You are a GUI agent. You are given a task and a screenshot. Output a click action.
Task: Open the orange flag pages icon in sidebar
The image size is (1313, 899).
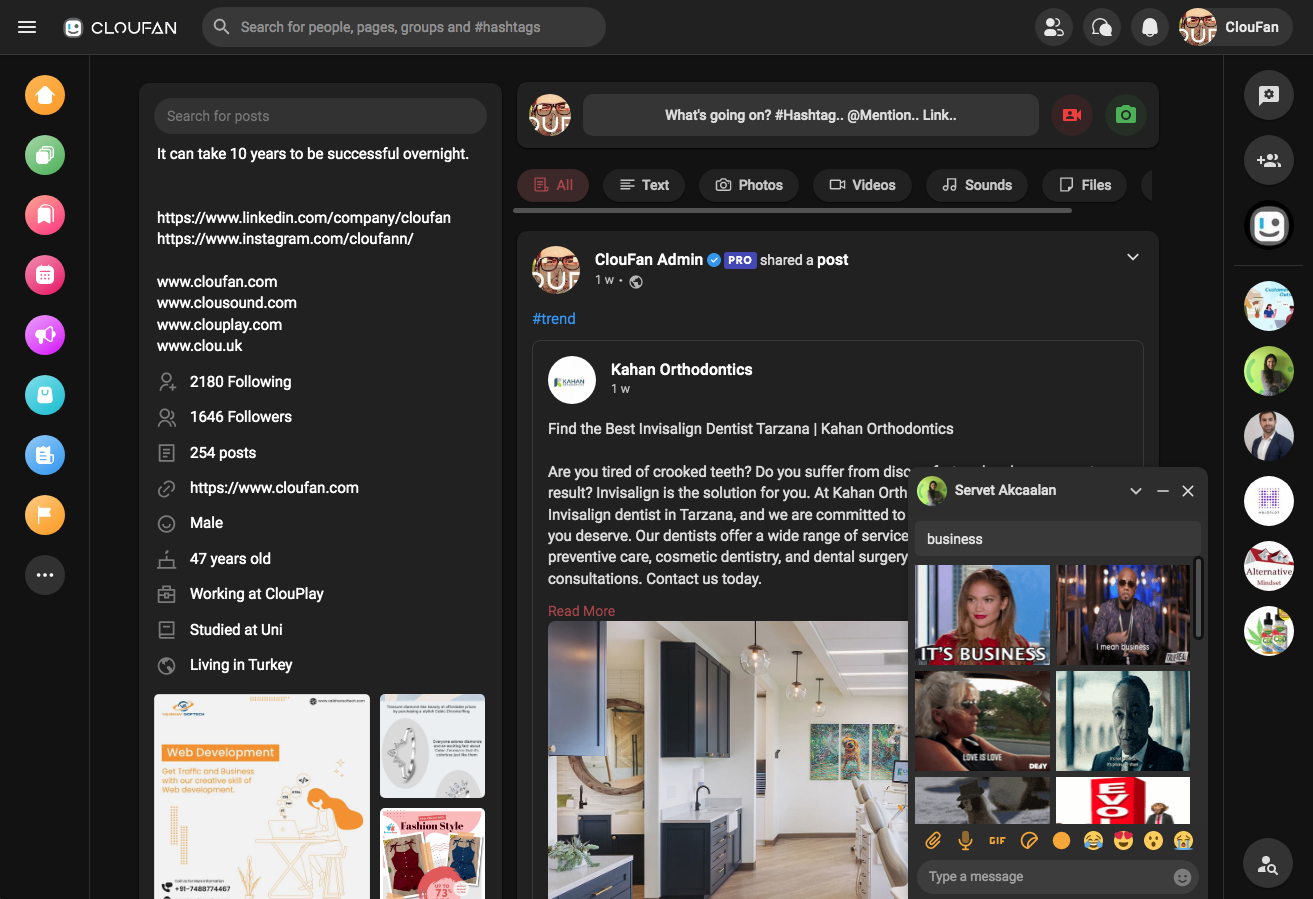point(45,515)
